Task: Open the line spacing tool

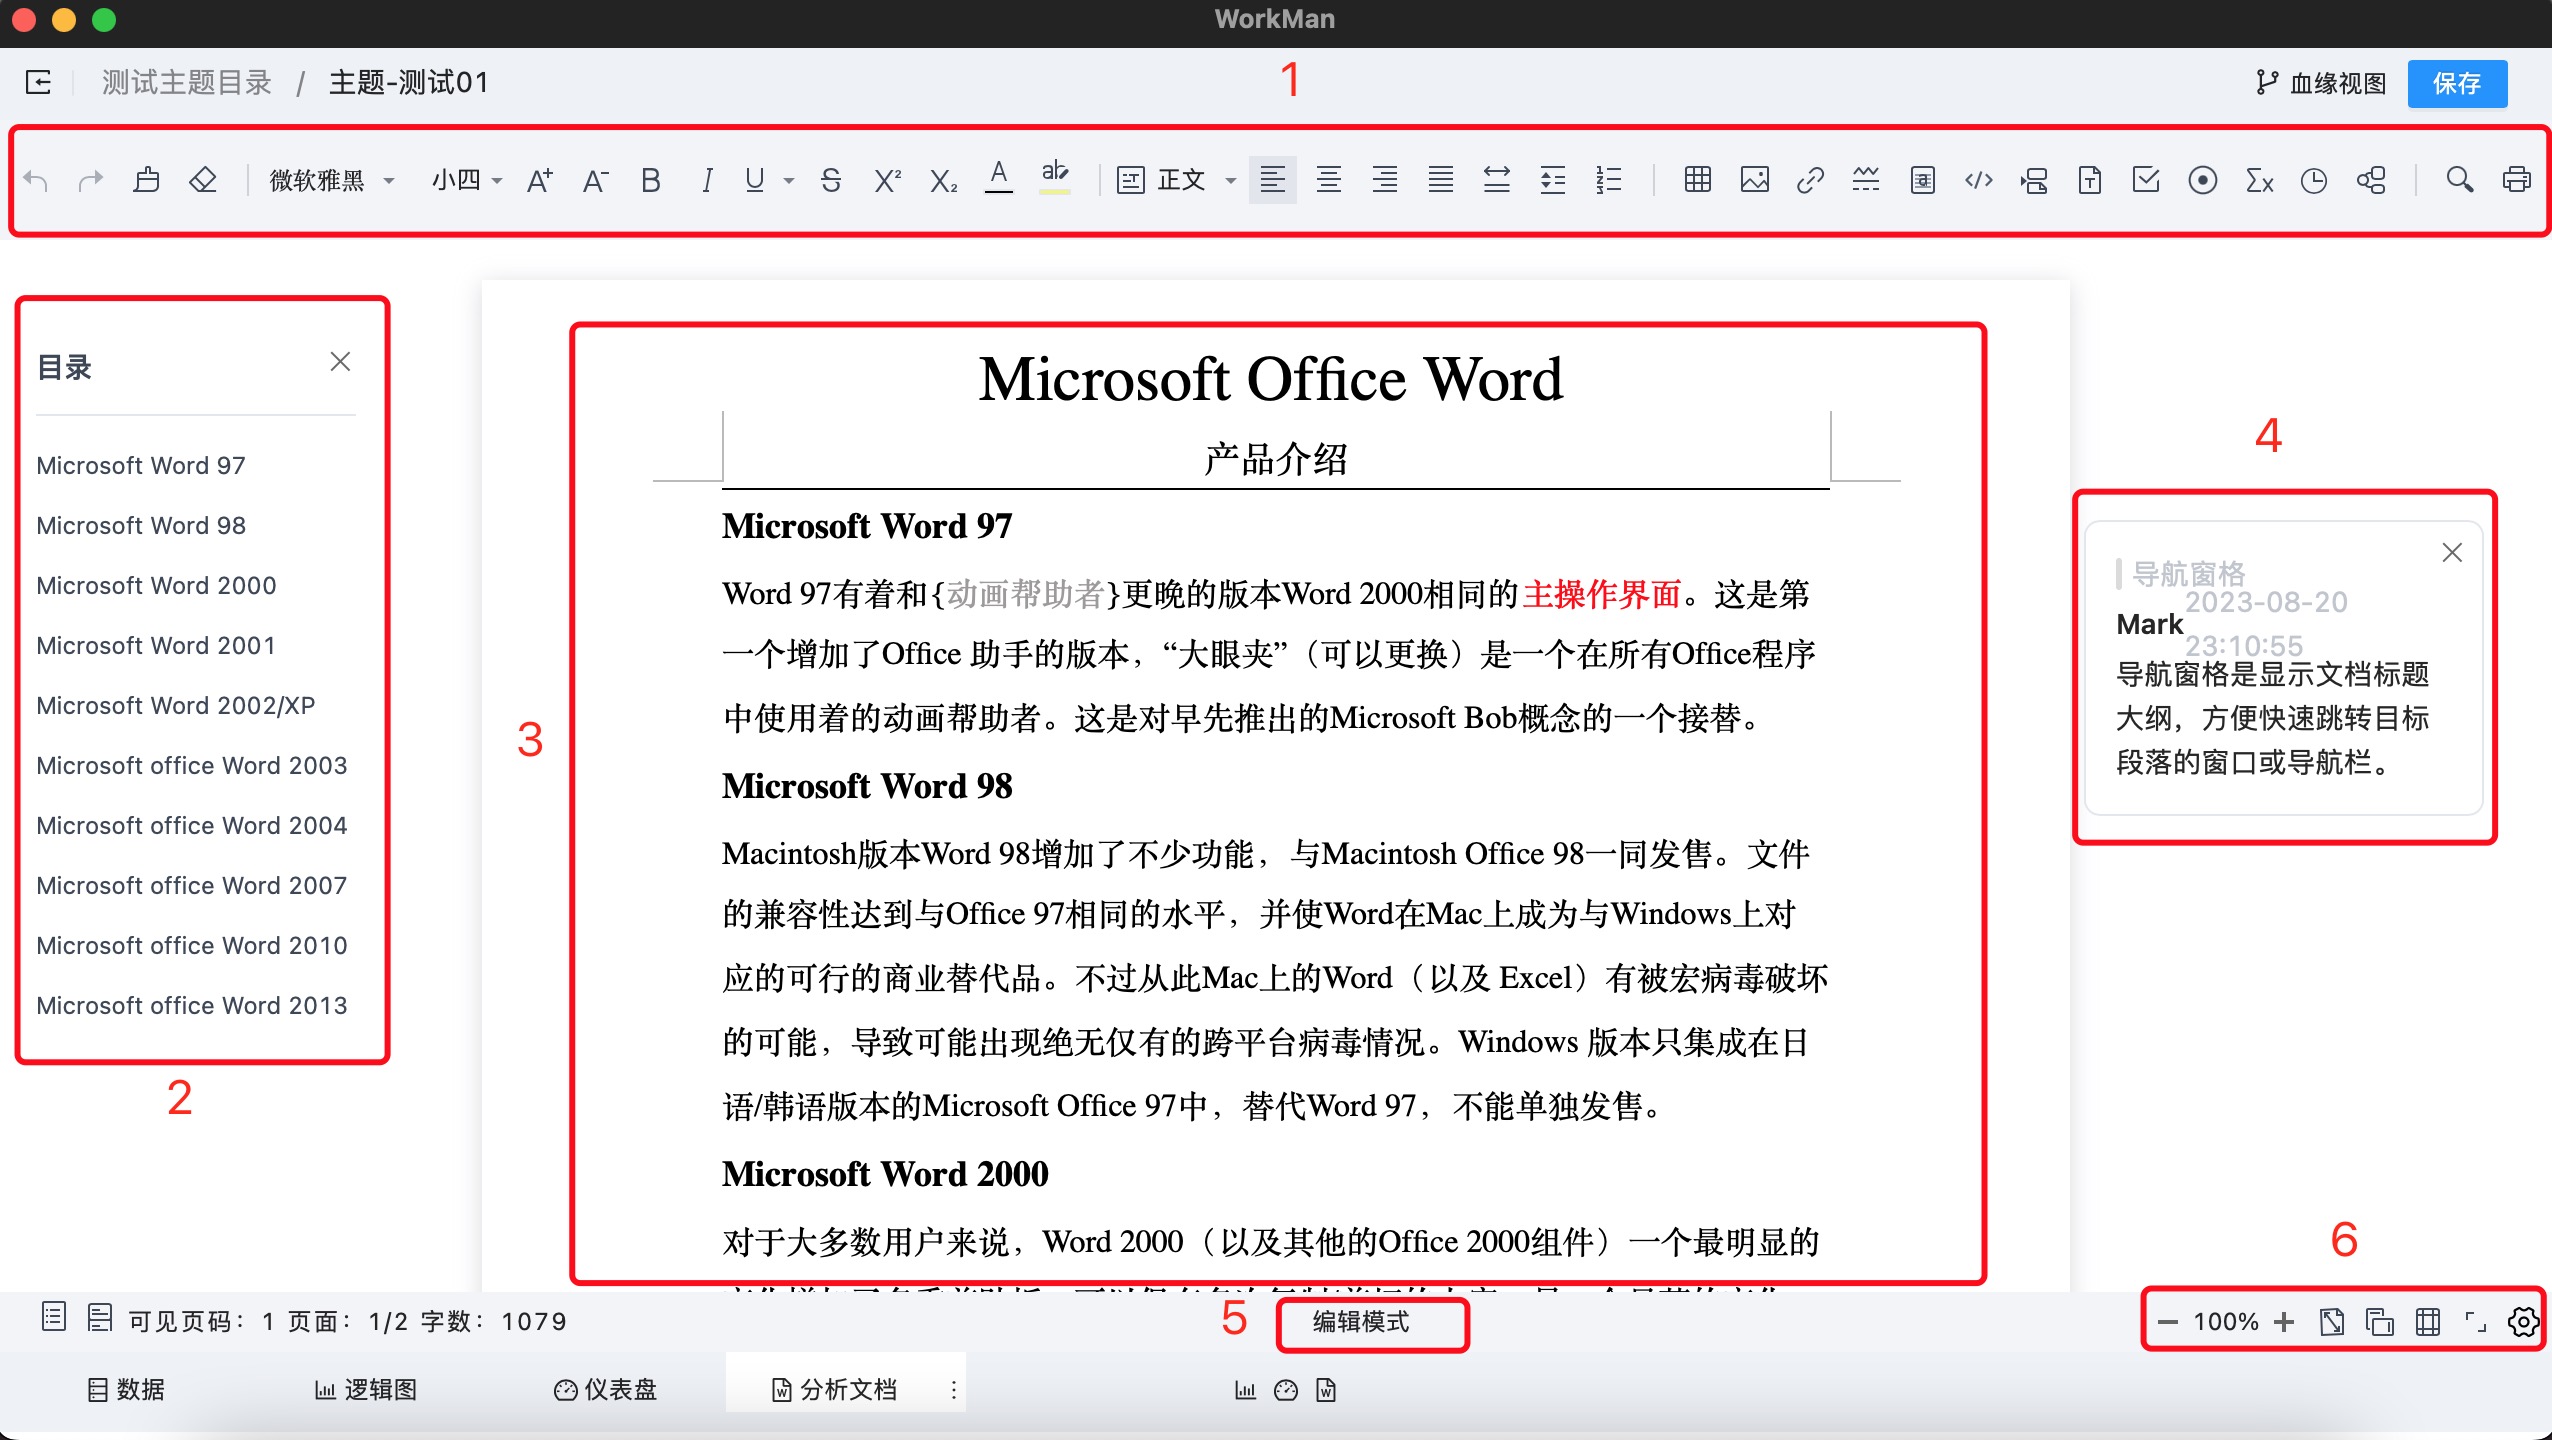Action: click(x=1553, y=180)
